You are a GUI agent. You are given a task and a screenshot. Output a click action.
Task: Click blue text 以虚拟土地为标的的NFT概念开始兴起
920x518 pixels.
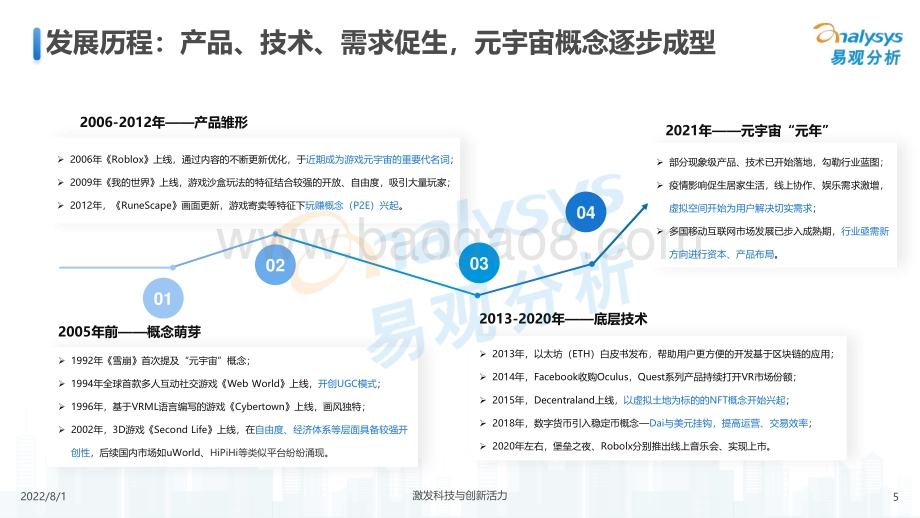click(704, 400)
